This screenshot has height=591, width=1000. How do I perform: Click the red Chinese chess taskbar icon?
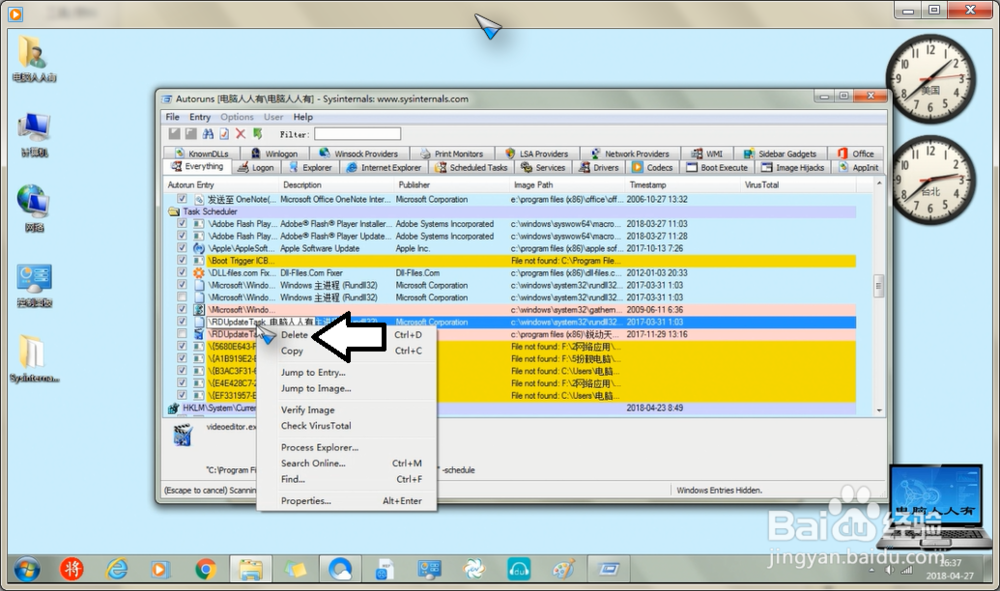pyautogui.click(x=71, y=569)
